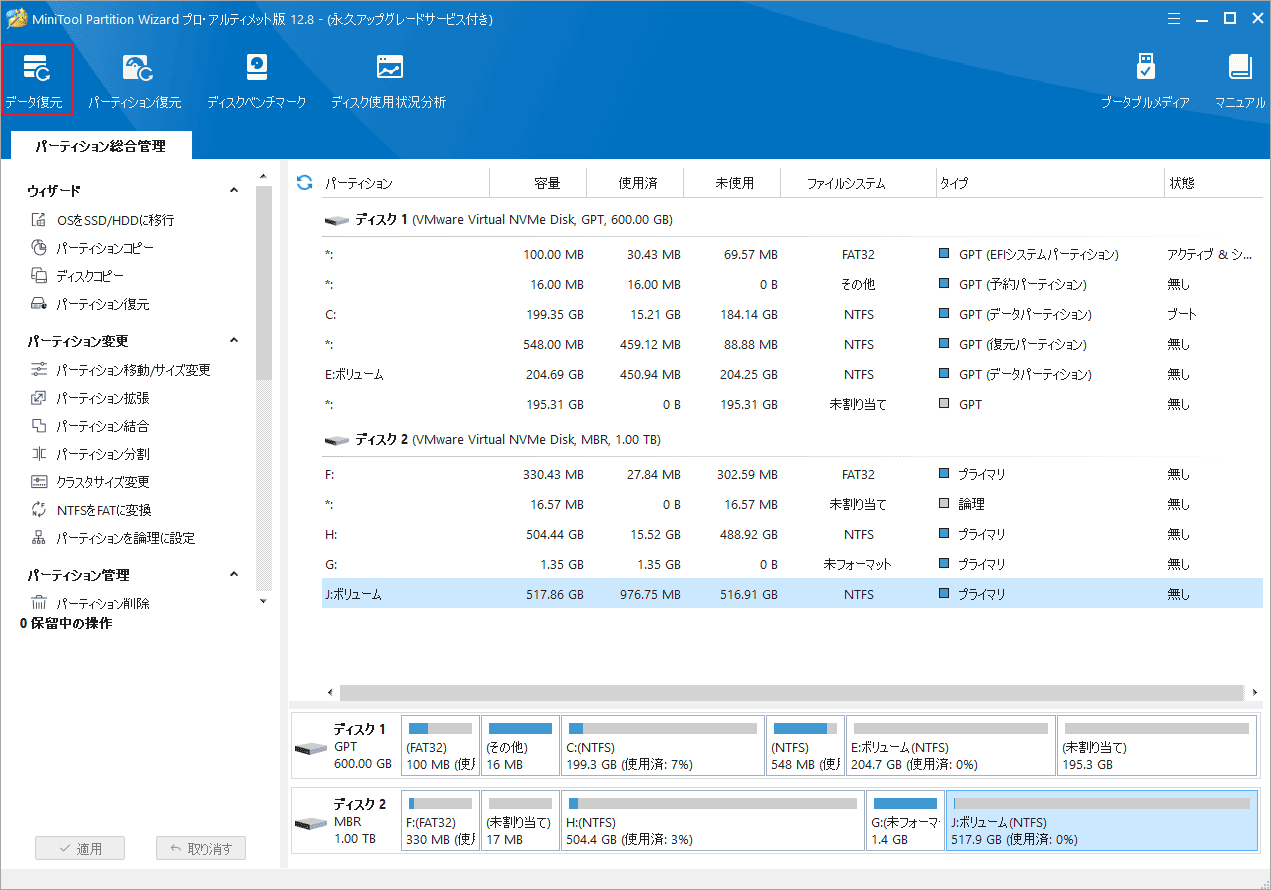The height and width of the screenshot is (890, 1271).
Task: Sort by 未使用 column header
Action: point(734,183)
